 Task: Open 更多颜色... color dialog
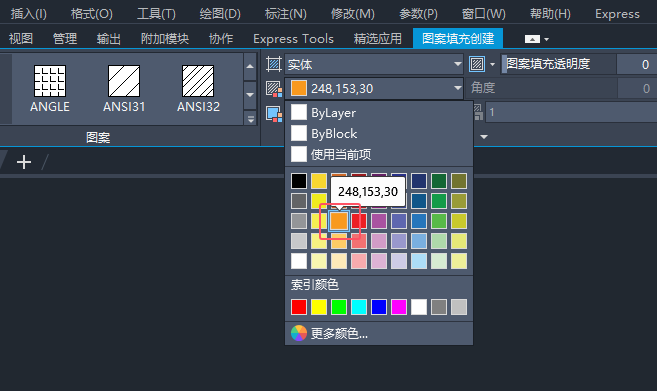pos(379,334)
